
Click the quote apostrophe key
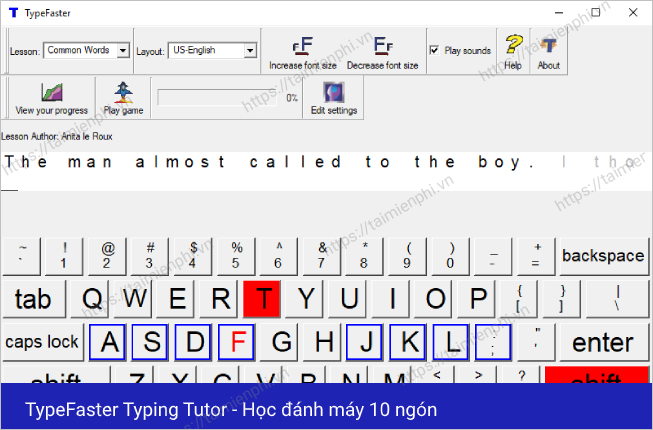[535, 342]
